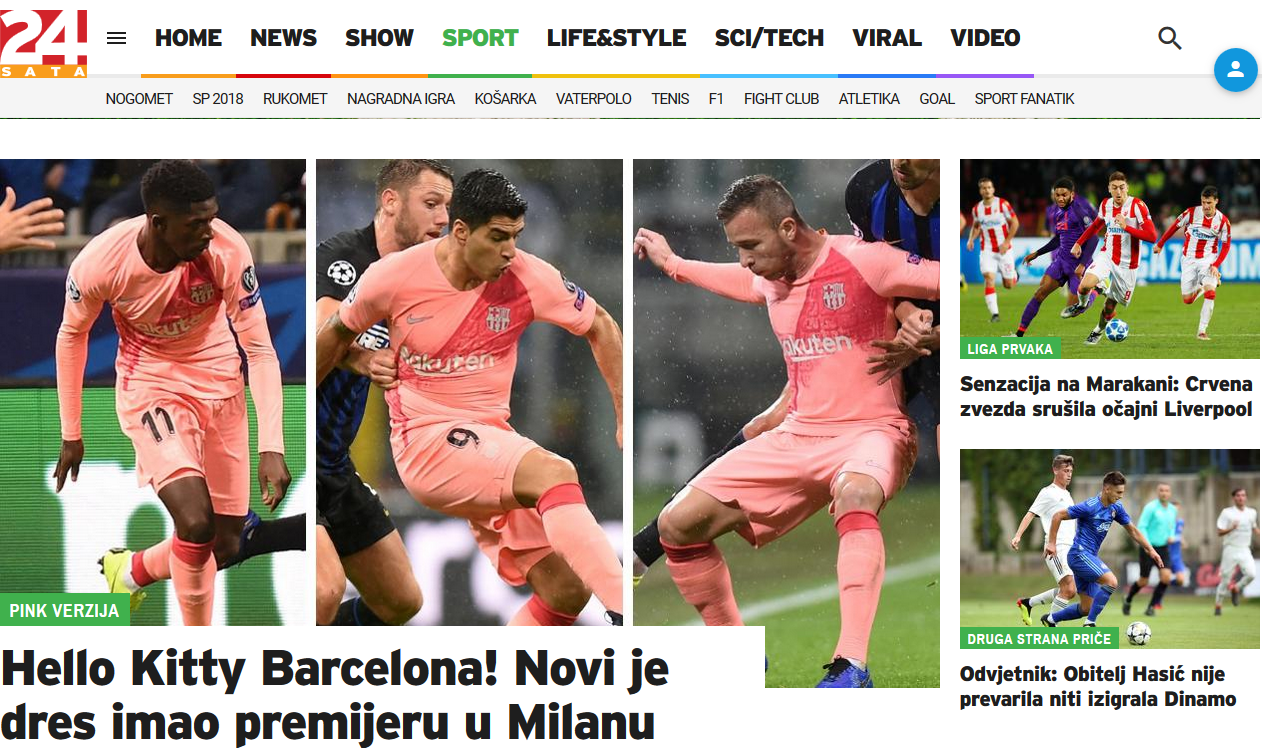The image size is (1262, 753).
Task: Click the LIGA PRVAKA tag label
Action: coord(1010,349)
